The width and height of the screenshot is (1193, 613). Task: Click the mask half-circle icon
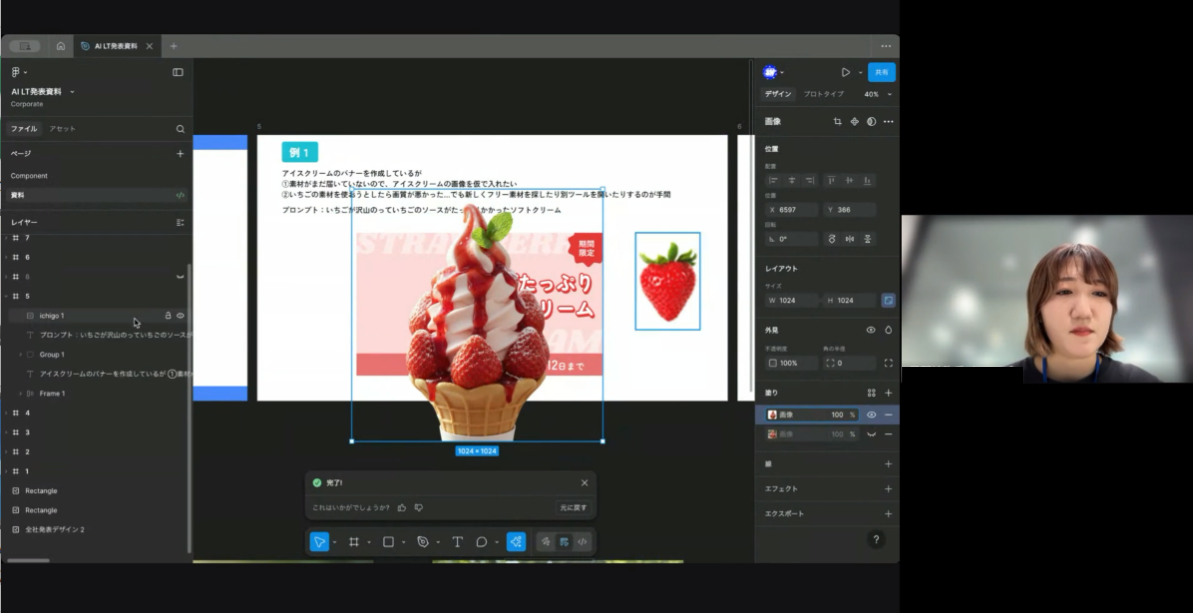click(871, 122)
